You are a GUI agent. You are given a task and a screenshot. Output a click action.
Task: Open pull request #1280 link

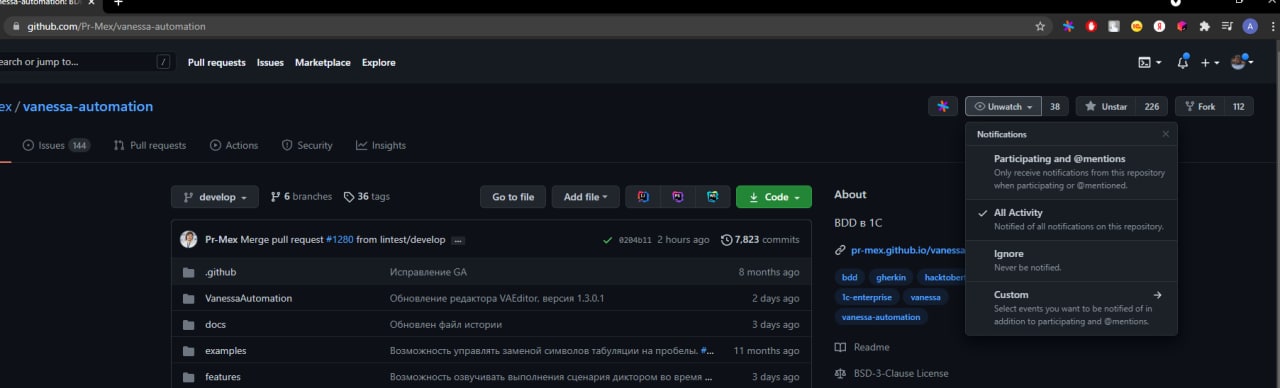click(339, 240)
